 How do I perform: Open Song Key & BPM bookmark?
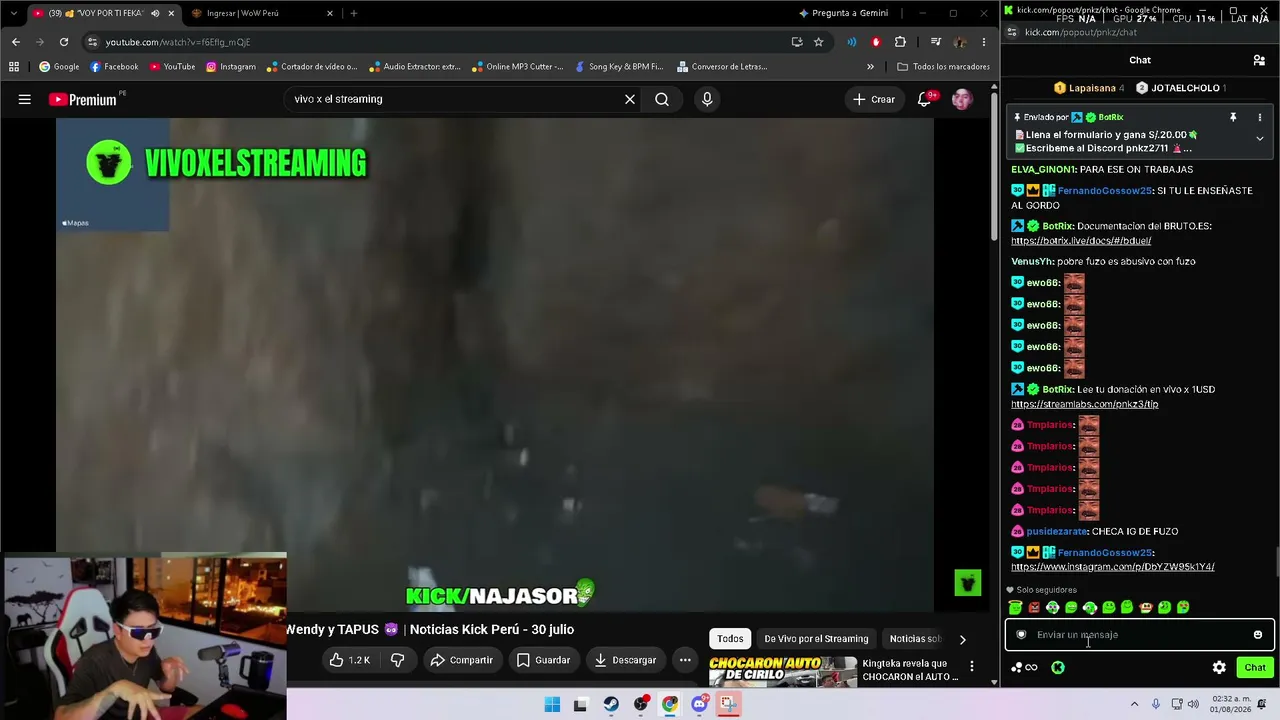click(619, 67)
